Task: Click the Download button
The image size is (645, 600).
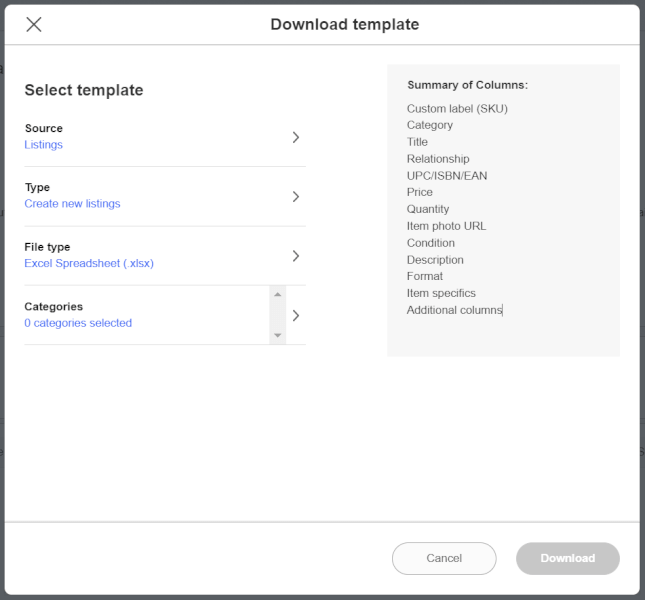Action: 568,558
